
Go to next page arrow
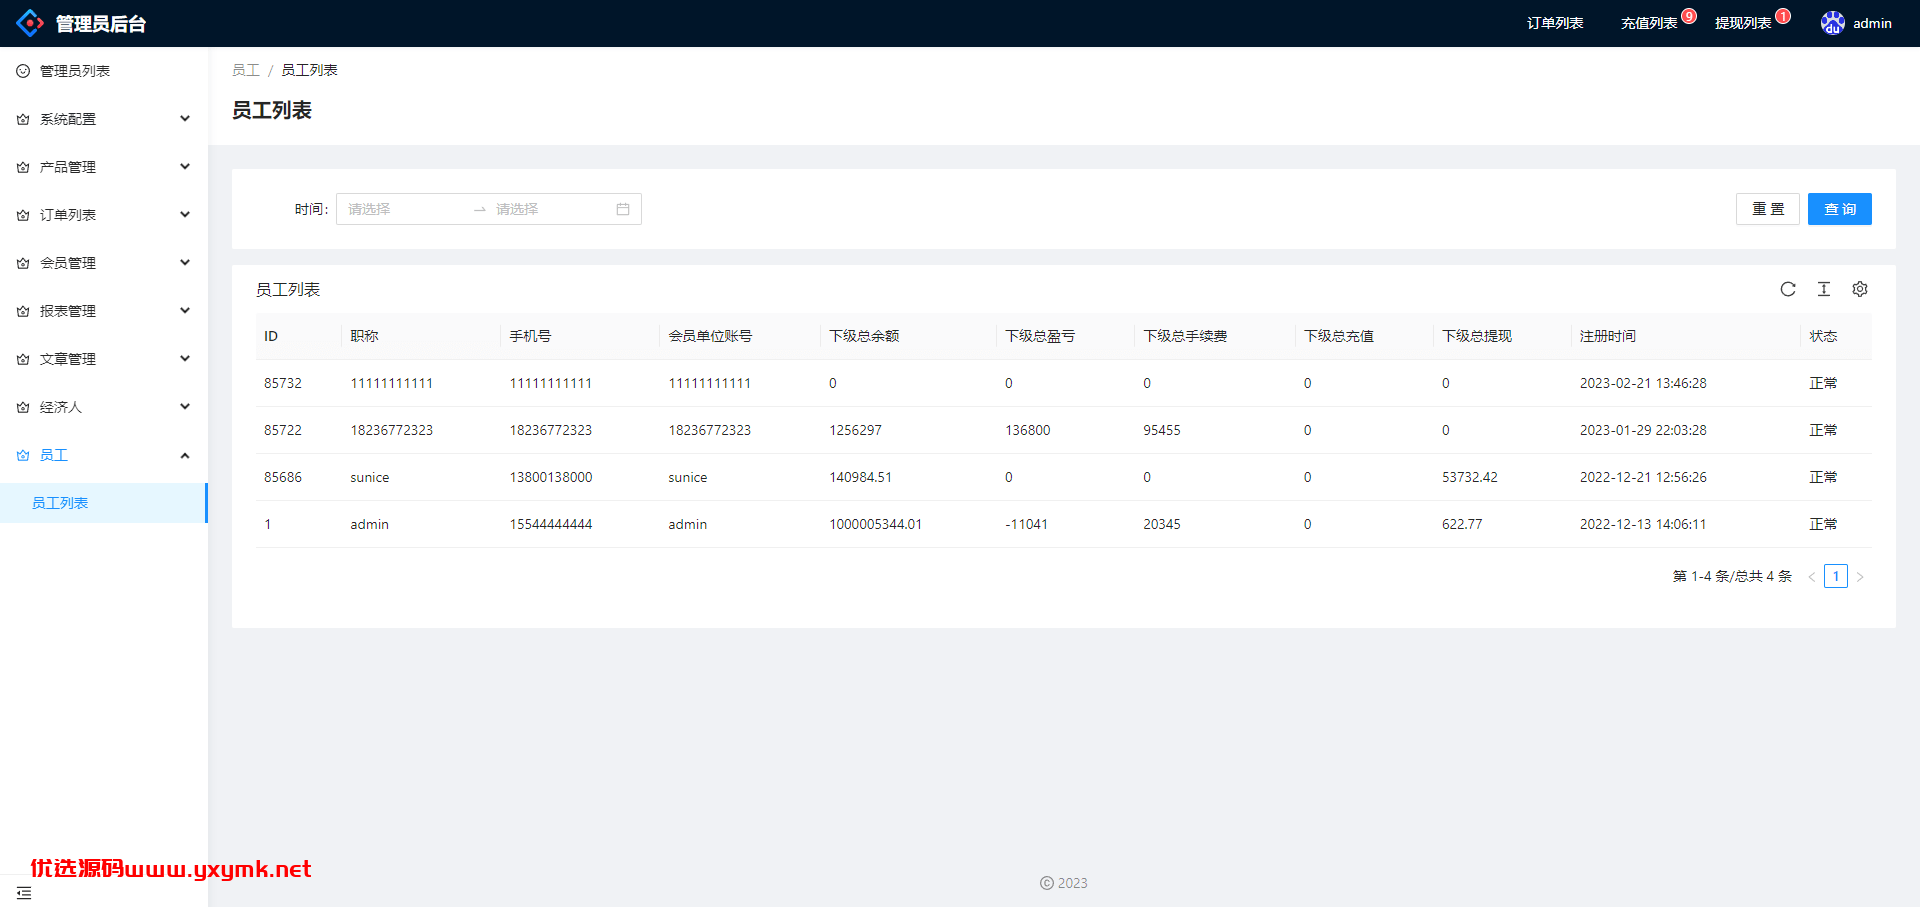(x=1860, y=577)
